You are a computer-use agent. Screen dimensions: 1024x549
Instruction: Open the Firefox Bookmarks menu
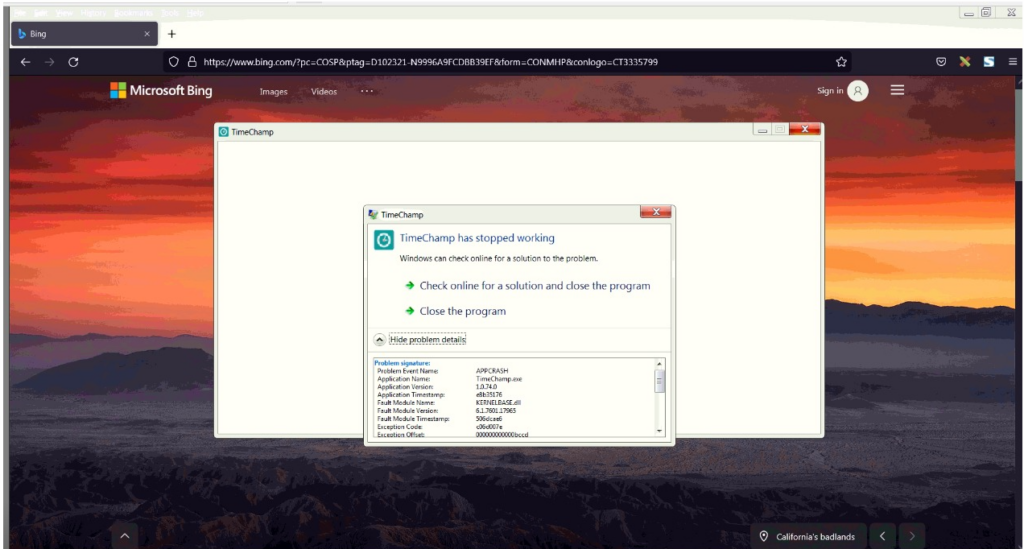click(x=133, y=13)
